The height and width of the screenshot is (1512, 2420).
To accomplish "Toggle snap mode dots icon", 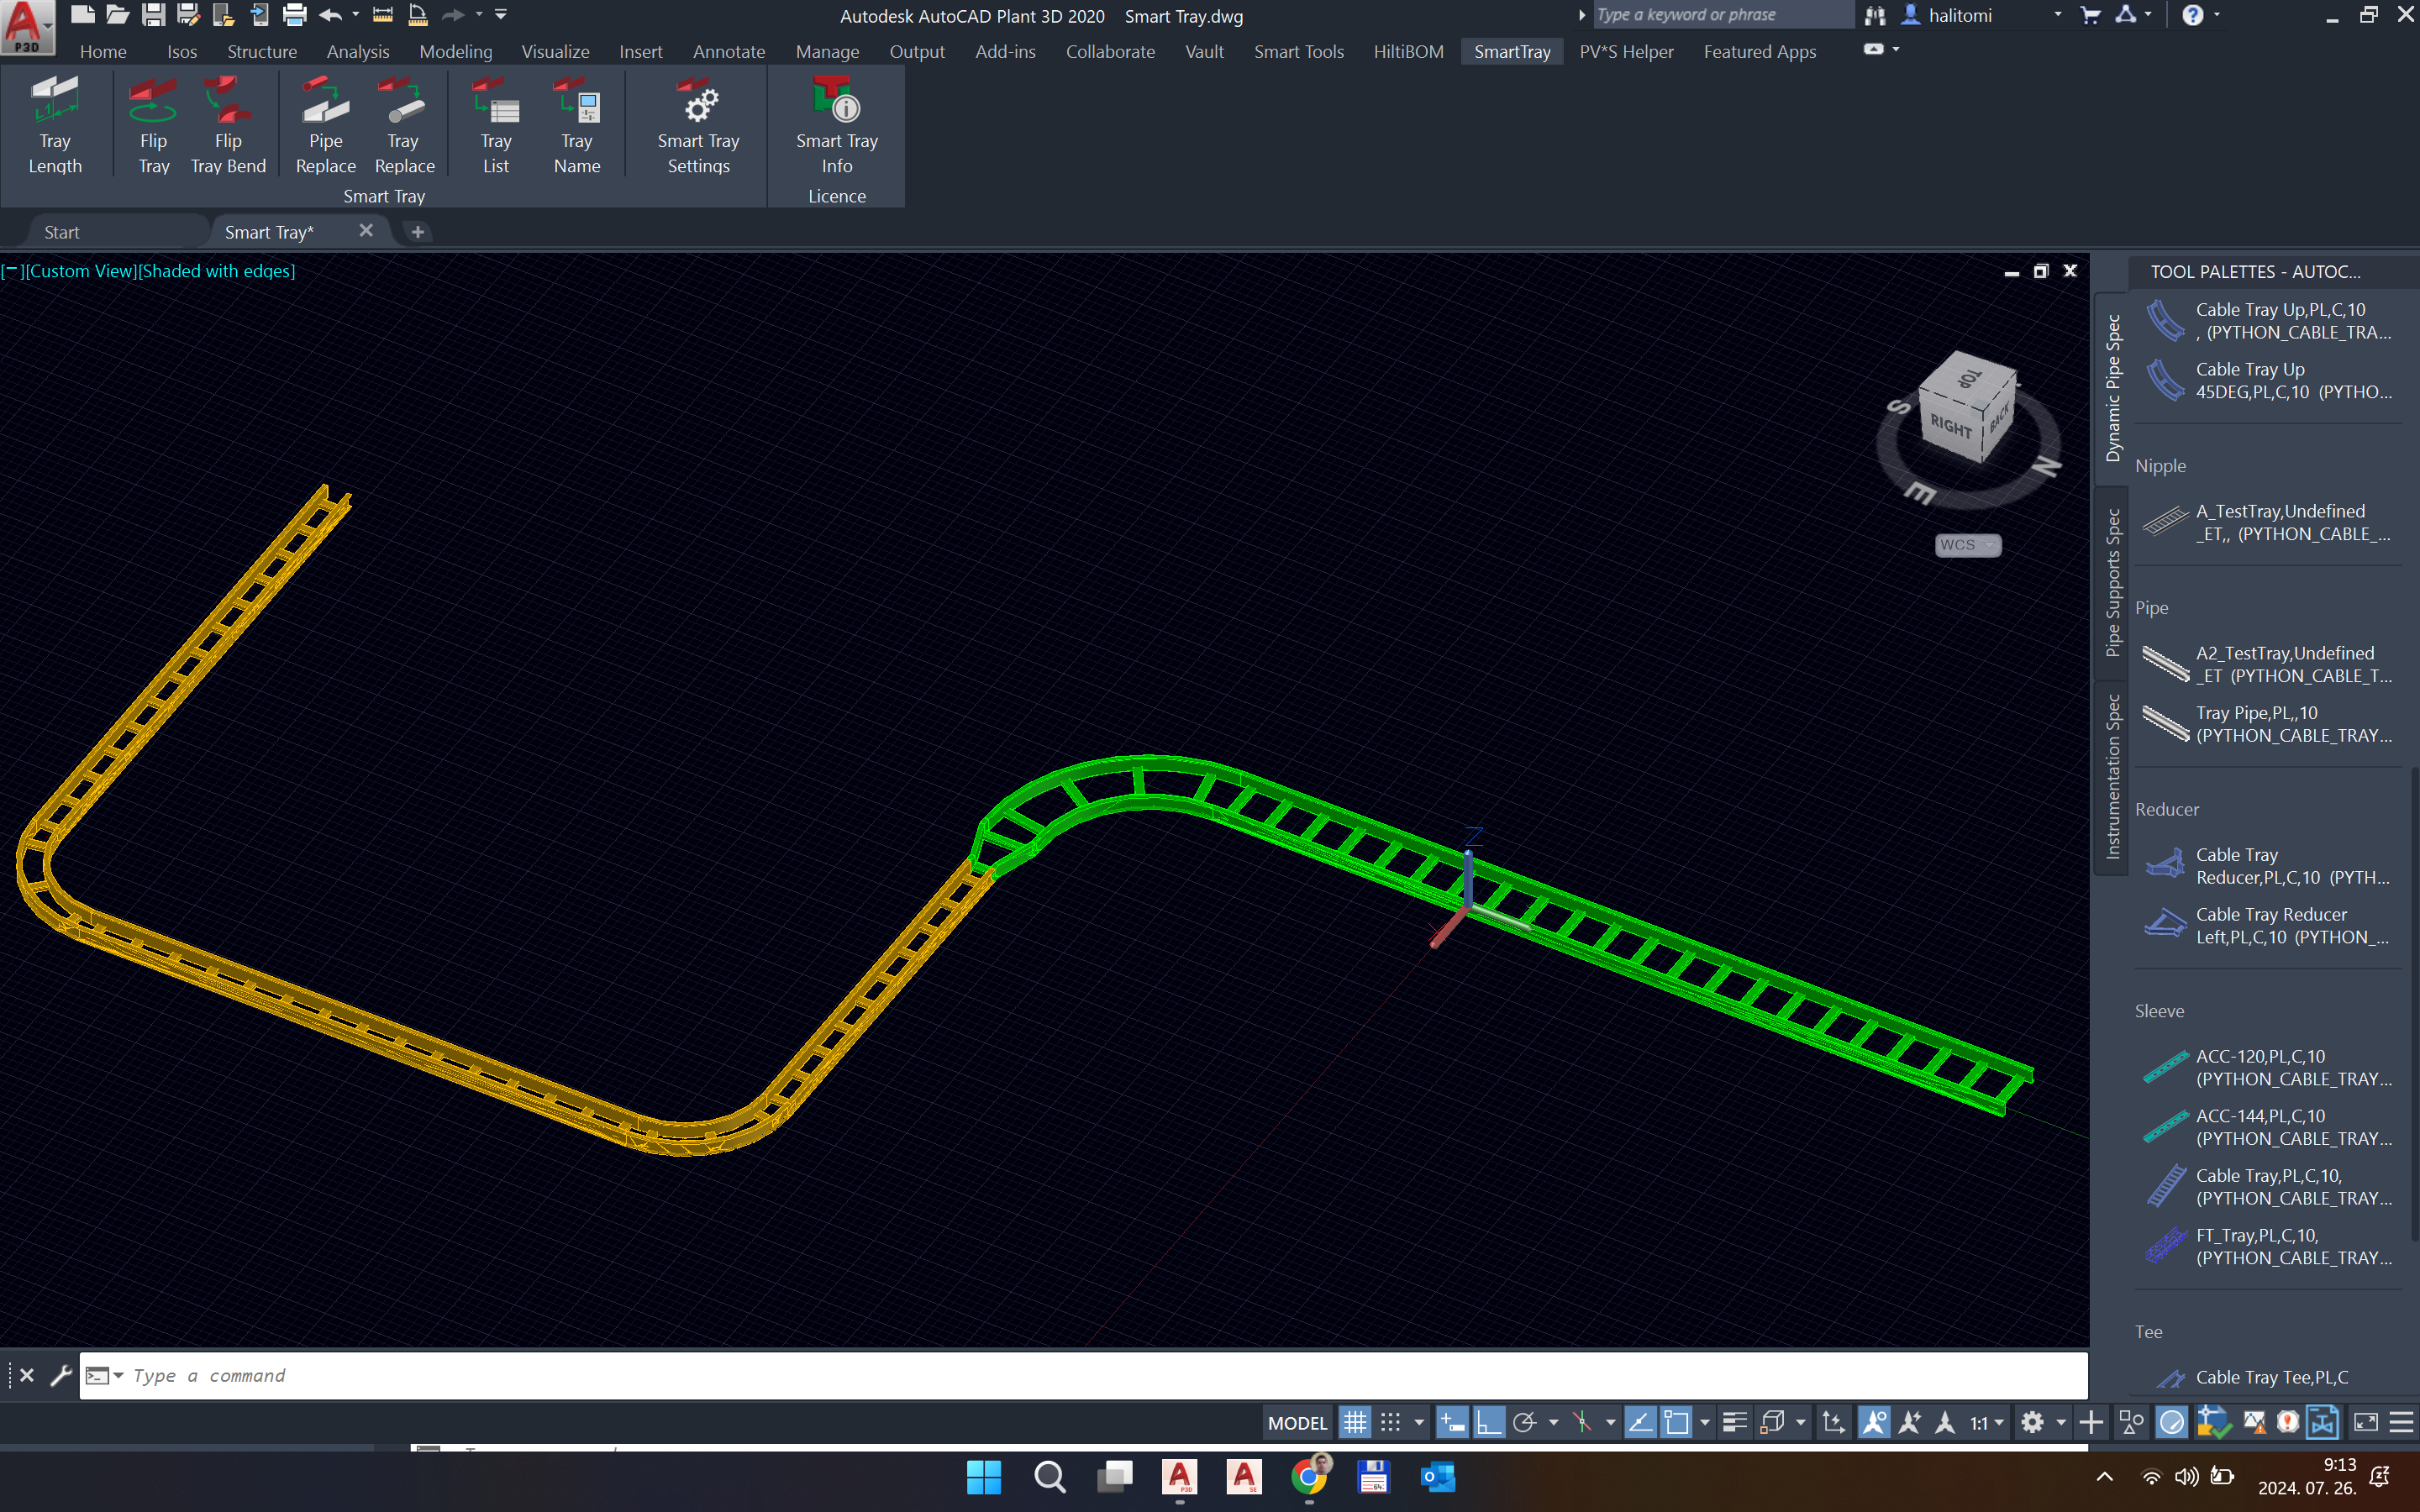I will pyautogui.click(x=1391, y=1422).
